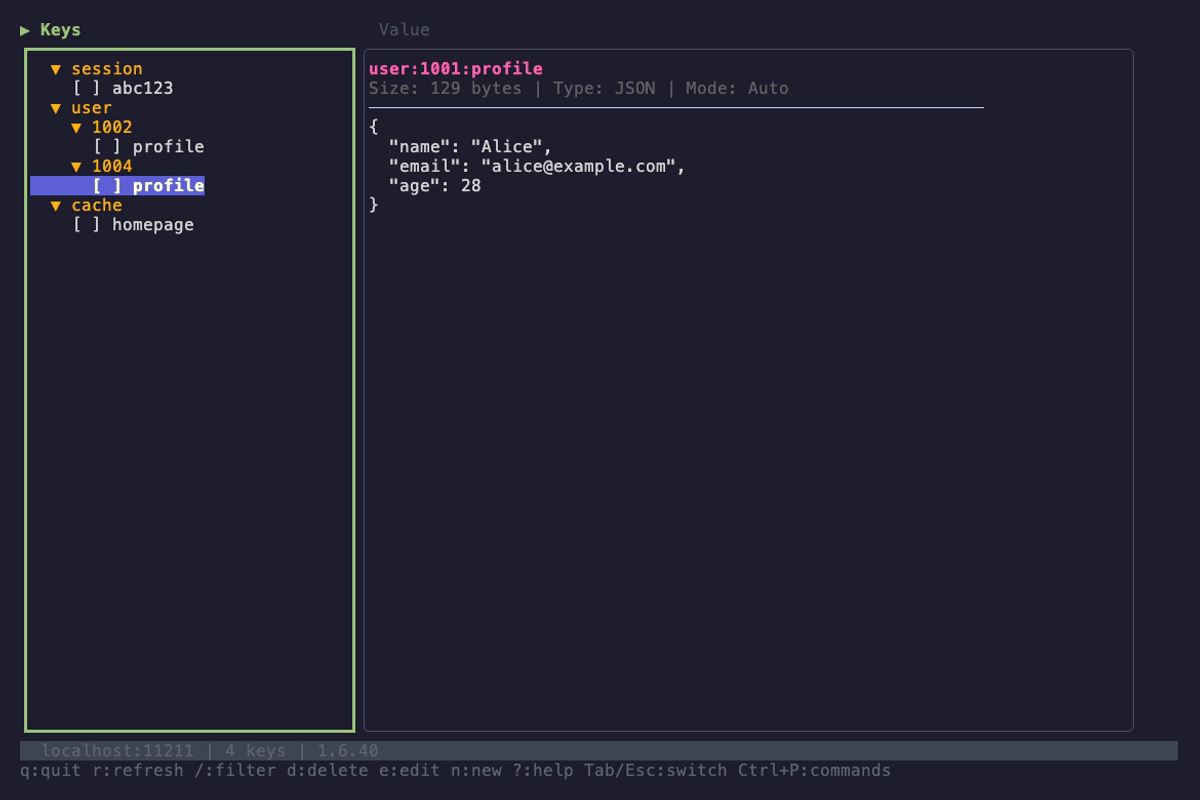Select the session folder label
Image resolution: width=1200 pixels, height=800 pixels.
[107, 69]
